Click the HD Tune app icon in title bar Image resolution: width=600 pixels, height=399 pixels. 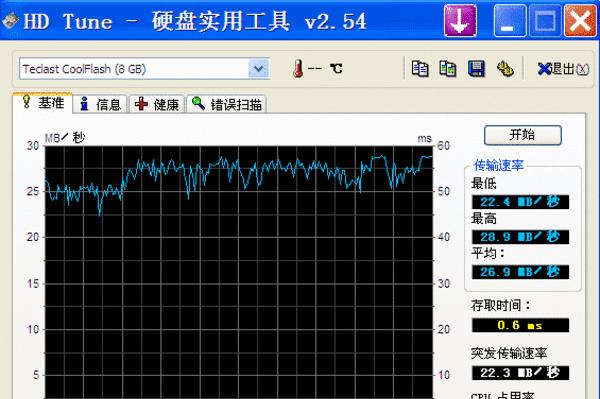(10, 21)
